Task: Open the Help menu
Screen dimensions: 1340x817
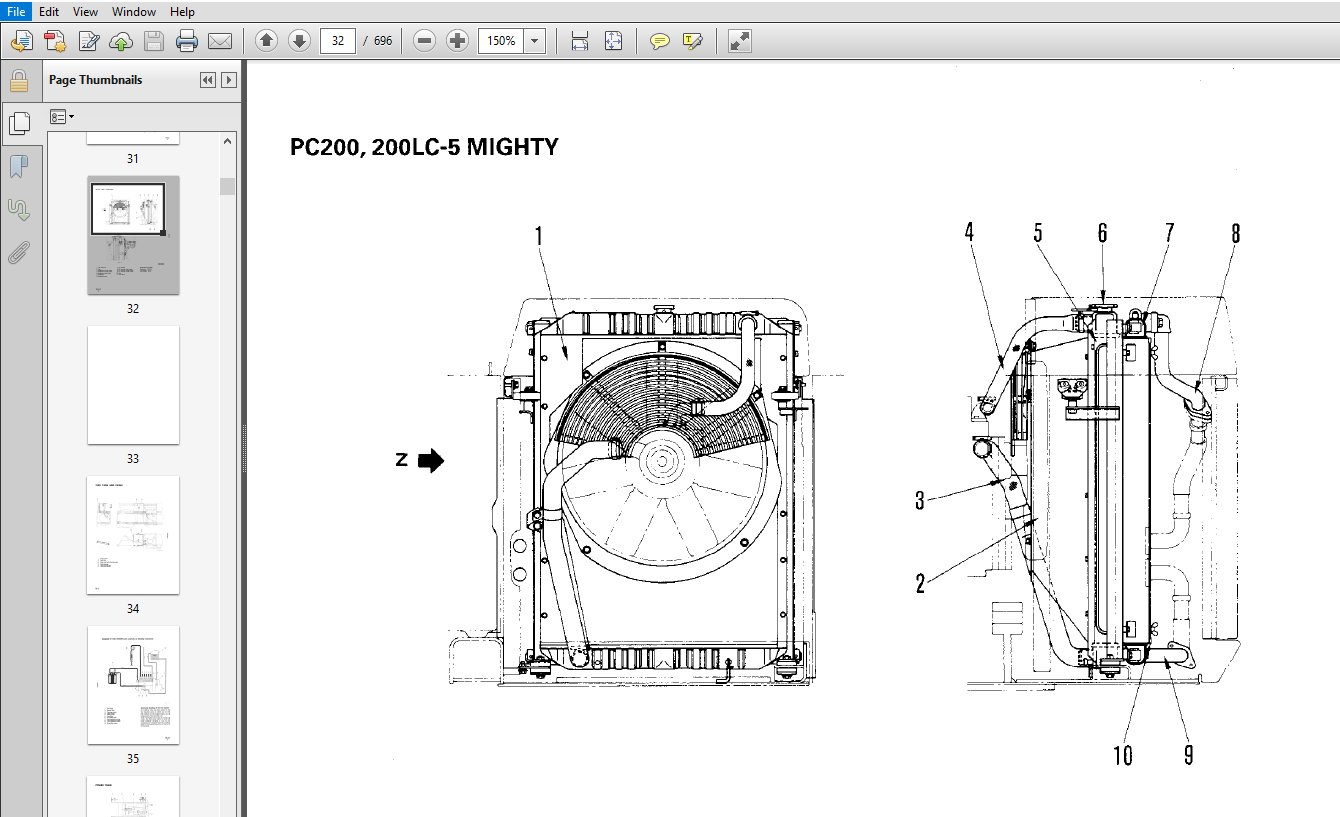Action: pyautogui.click(x=182, y=12)
